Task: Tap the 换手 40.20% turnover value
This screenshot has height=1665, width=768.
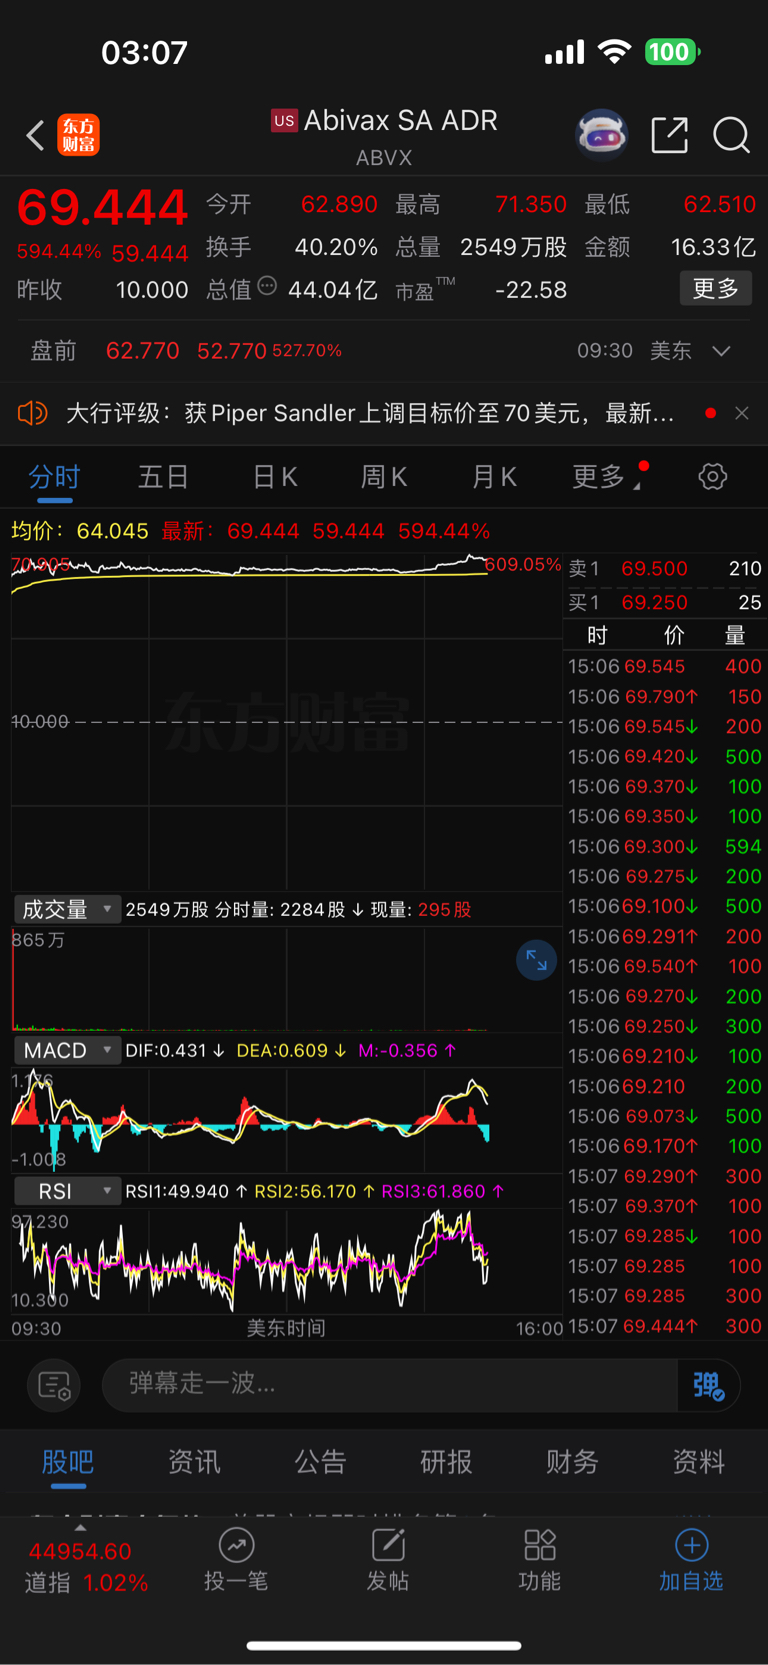Action: [336, 247]
